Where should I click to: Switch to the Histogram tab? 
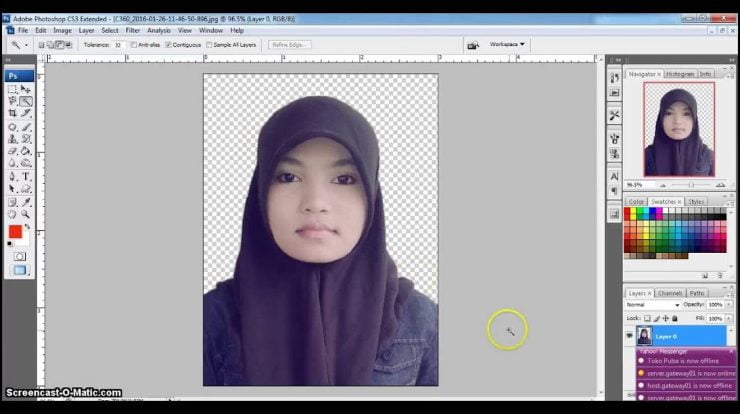click(x=680, y=74)
